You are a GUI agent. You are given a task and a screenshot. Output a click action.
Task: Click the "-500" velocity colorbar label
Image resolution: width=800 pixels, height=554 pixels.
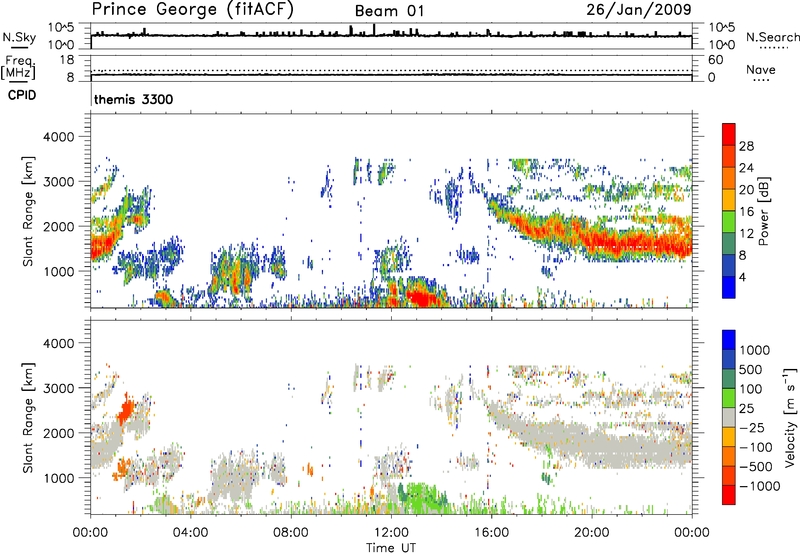pyautogui.click(x=755, y=467)
